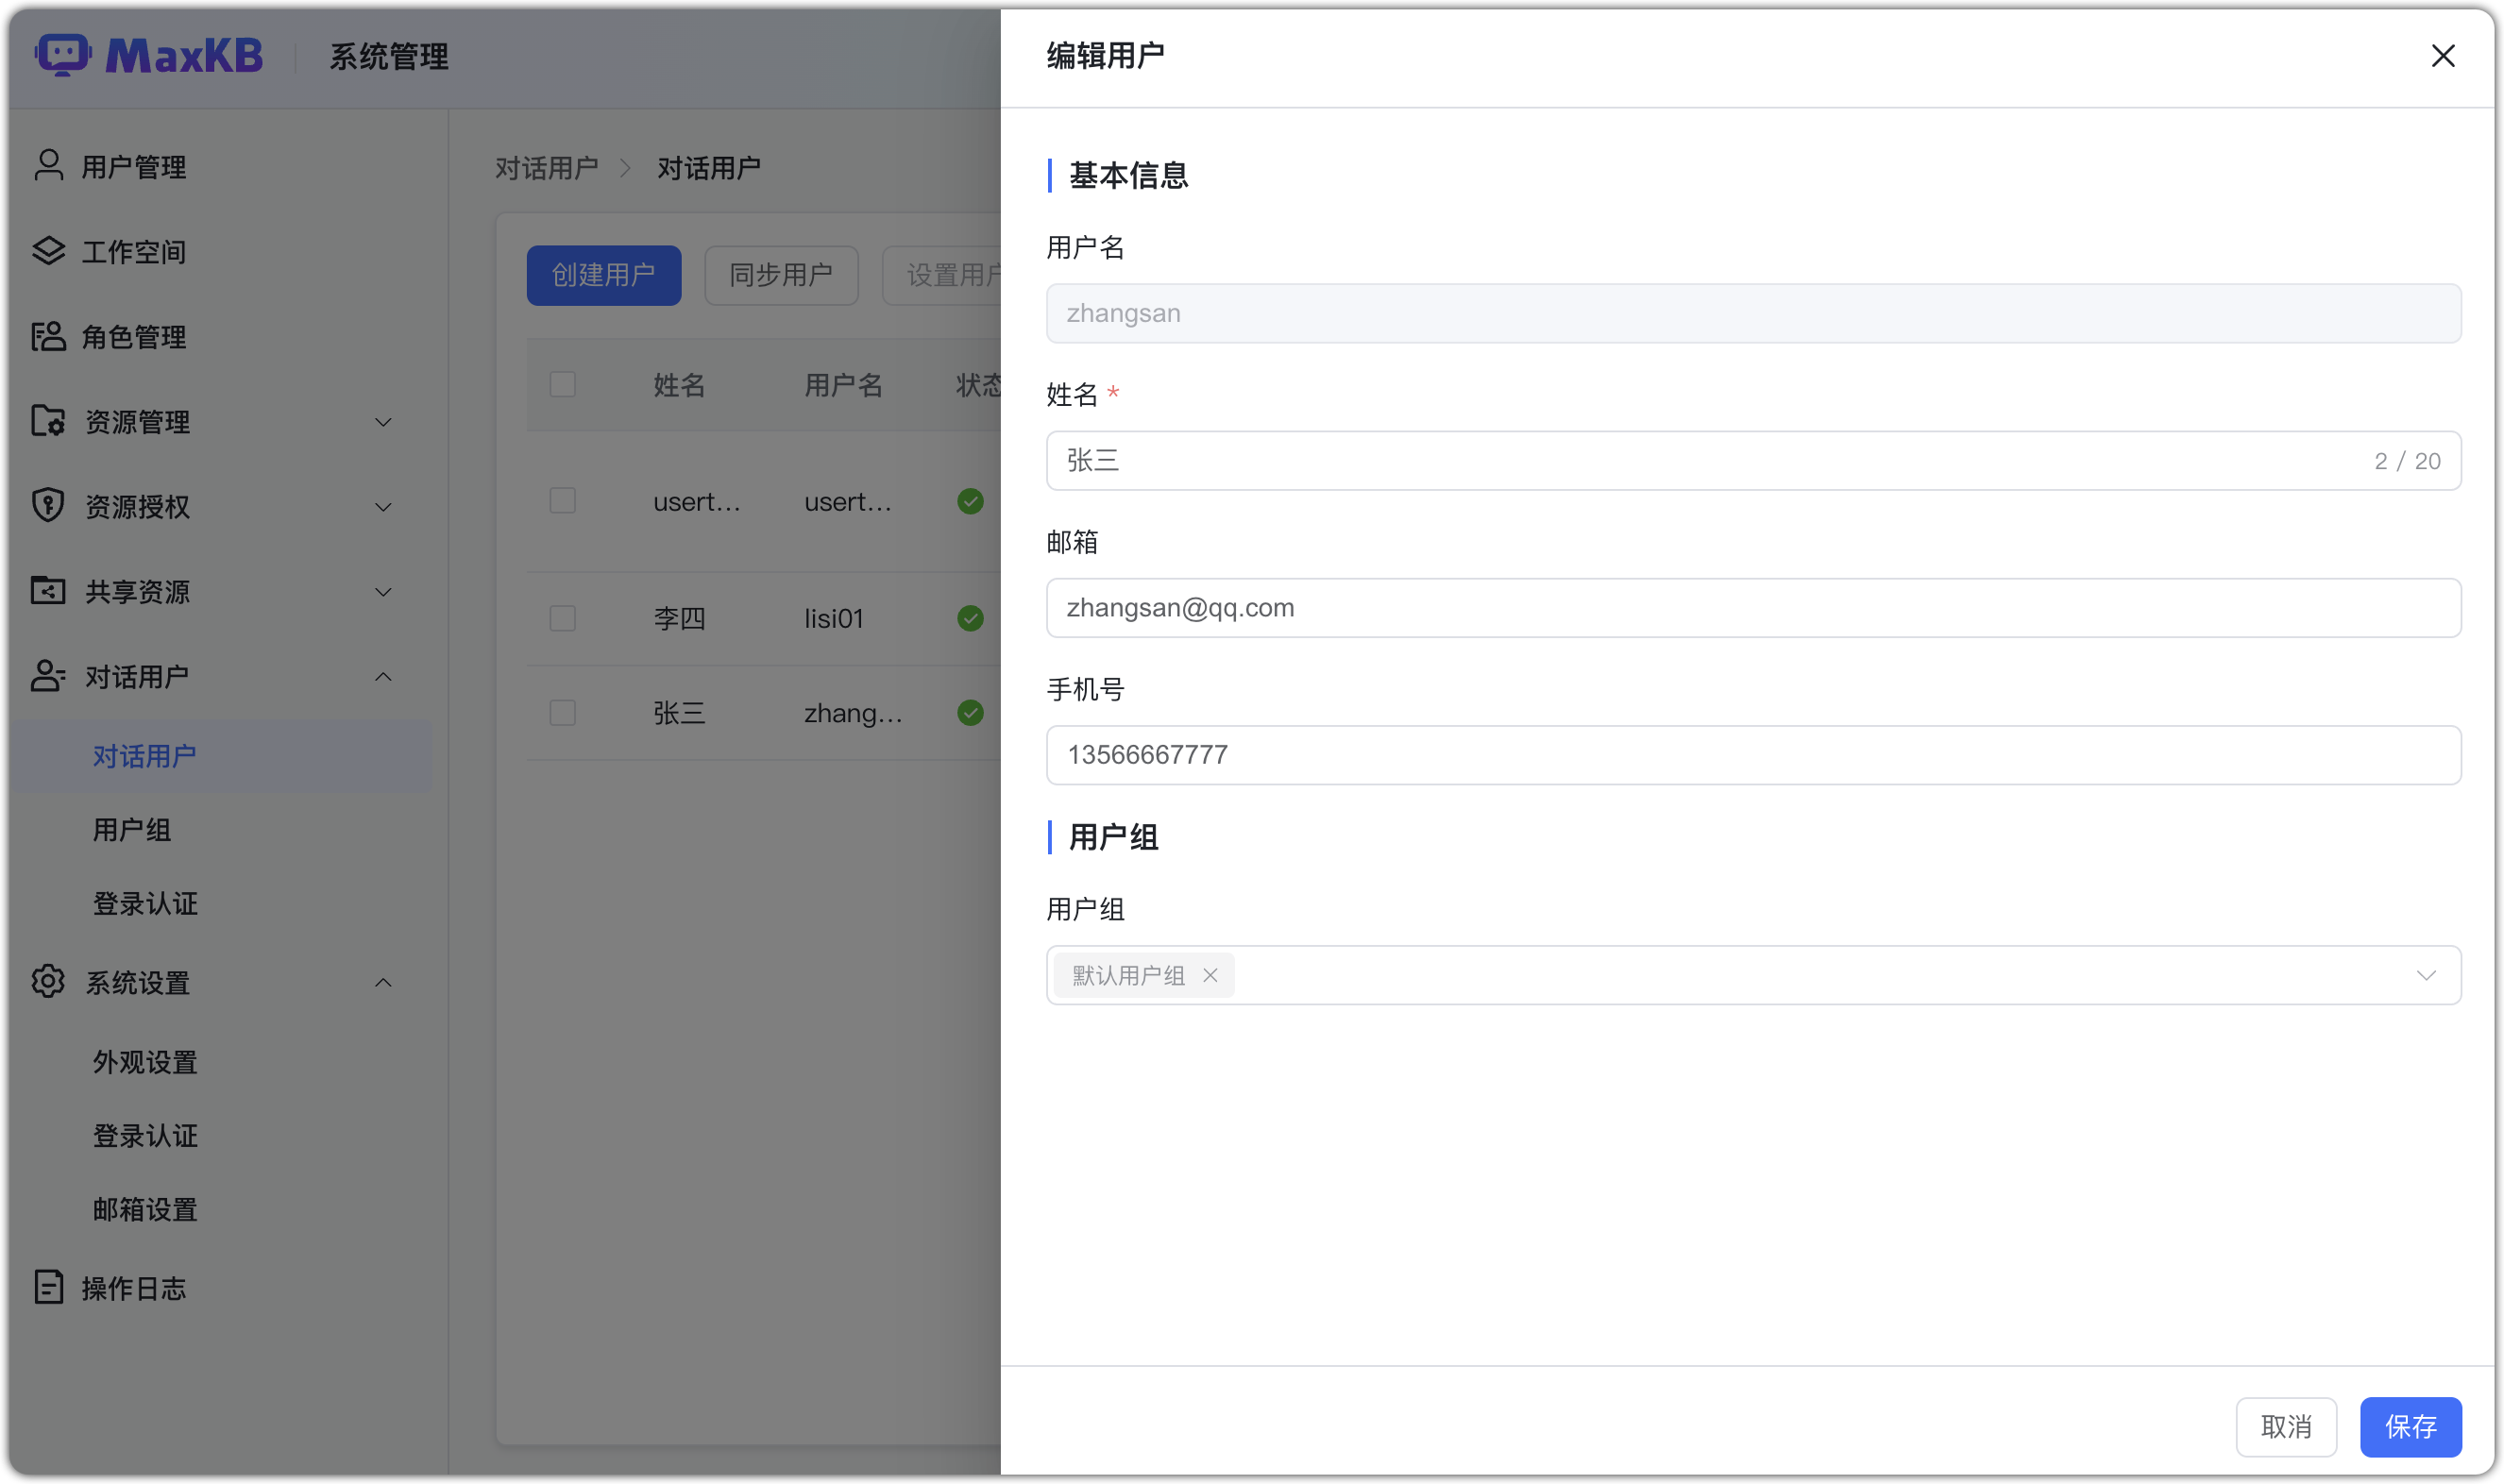Select the 资源管理 icon in sidebar
Screen dimensions: 2504x1484
pos(47,421)
